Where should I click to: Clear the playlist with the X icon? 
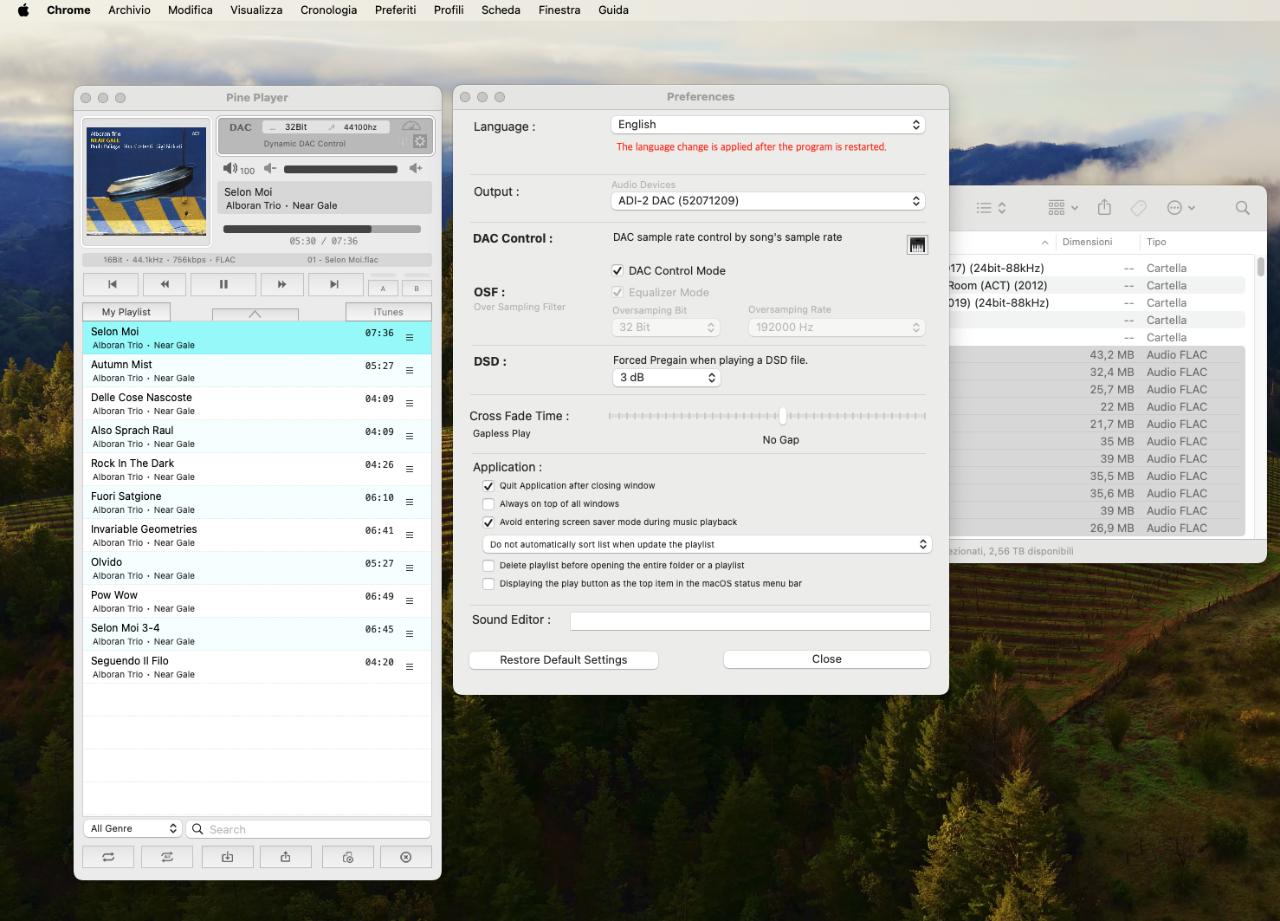tap(406, 857)
